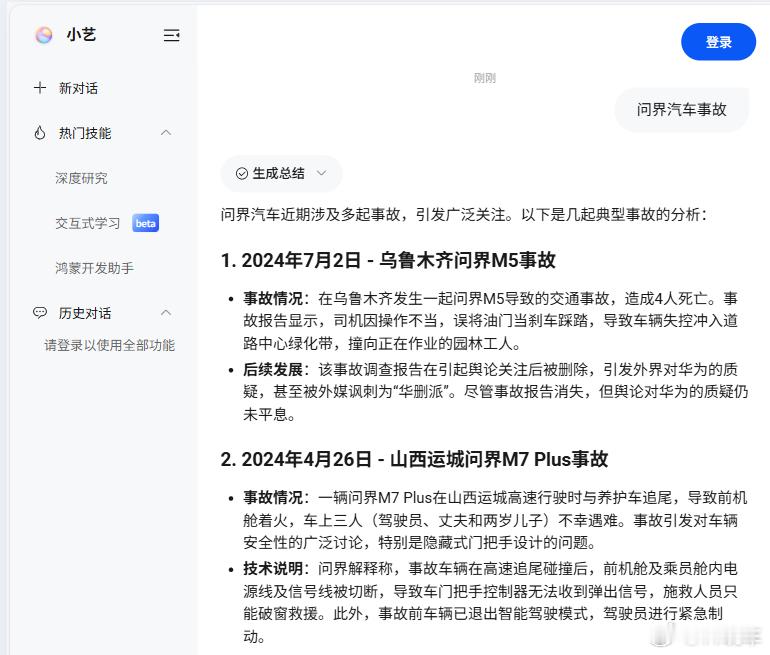Collapse the 历史对话 section chevron
Viewport: 770px width, 655px height.
click(166, 313)
